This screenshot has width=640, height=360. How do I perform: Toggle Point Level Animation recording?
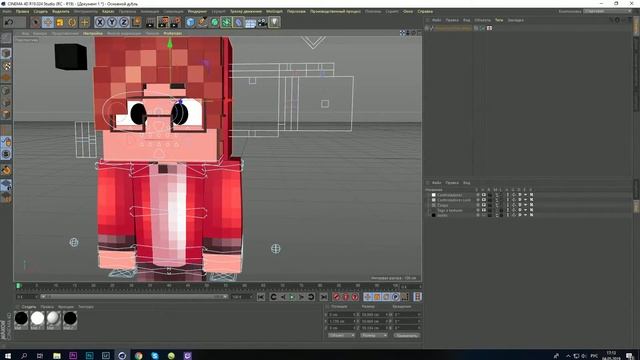(x=404, y=297)
